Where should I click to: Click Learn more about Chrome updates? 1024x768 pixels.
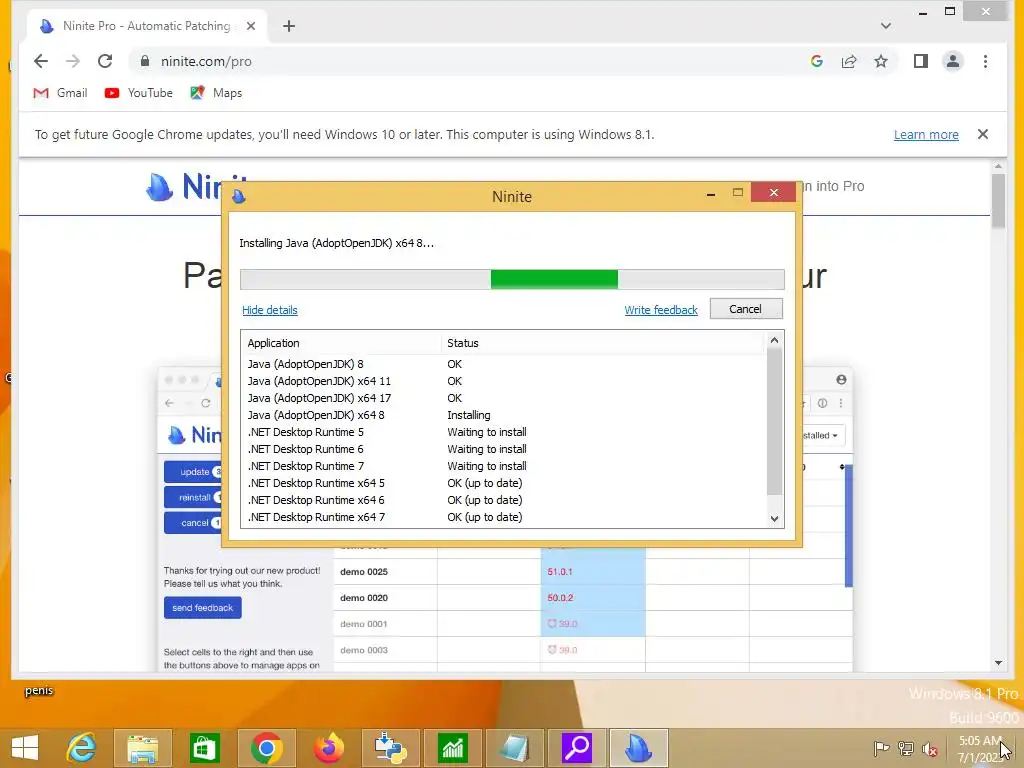[926, 135]
